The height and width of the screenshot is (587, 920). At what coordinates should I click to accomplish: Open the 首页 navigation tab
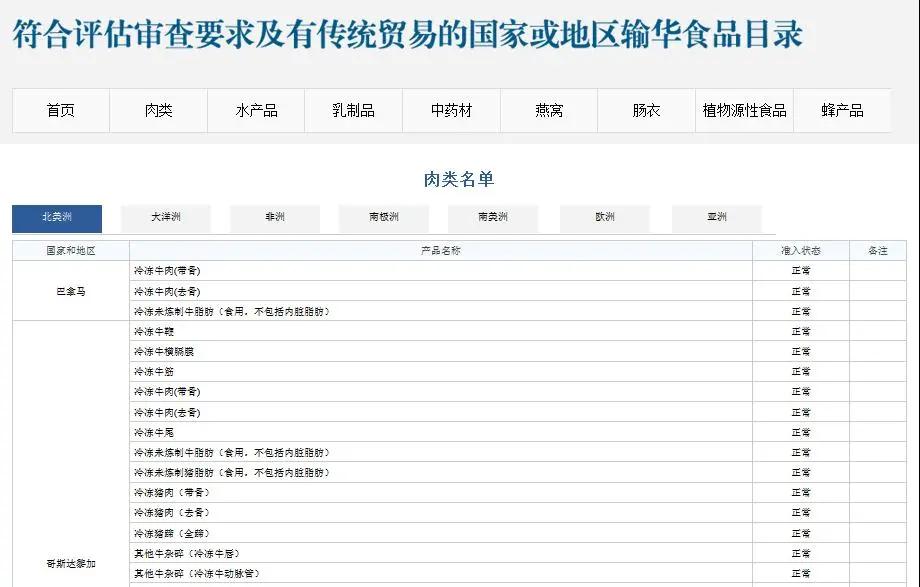(59, 111)
